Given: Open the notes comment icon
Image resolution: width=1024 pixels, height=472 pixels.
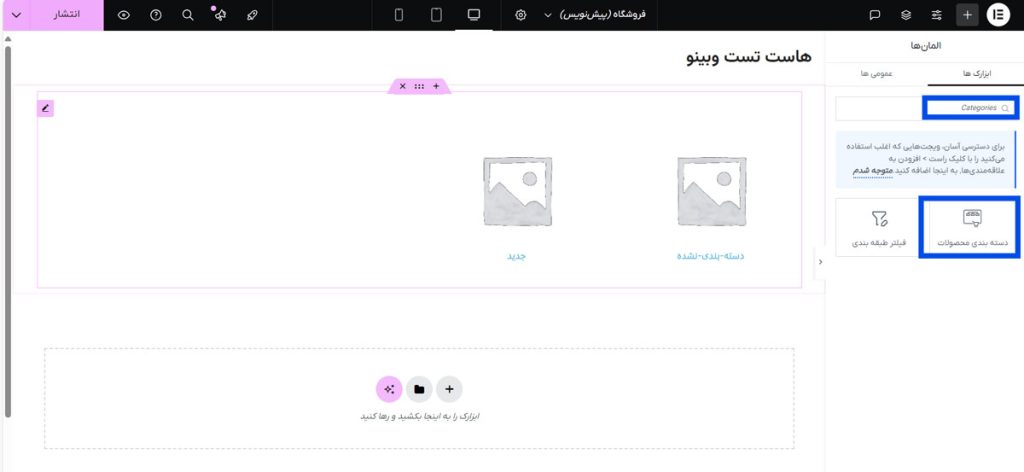Looking at the screenshot, I should point(875,15).
